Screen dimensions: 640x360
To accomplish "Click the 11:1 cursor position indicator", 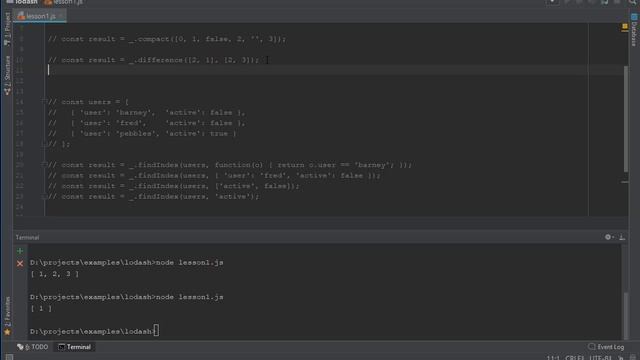I will coord(553,358).
